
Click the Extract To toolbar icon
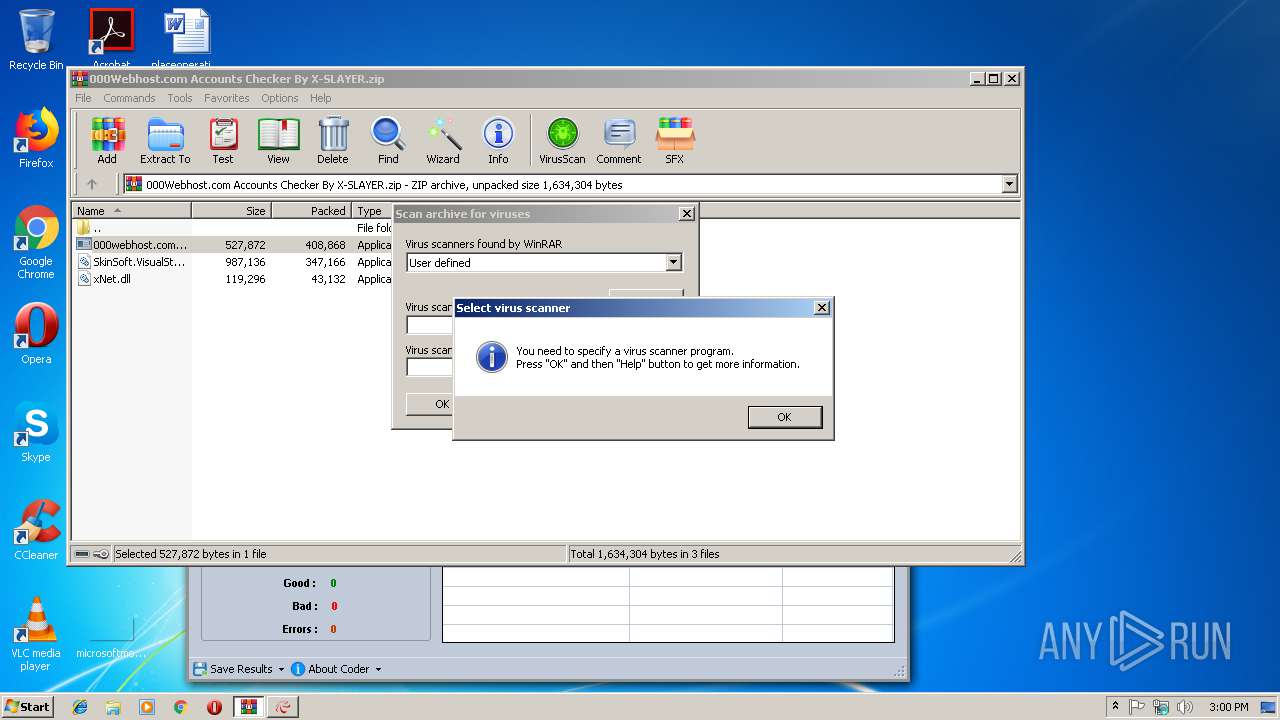pyautogui.click(x=165, y=140)
